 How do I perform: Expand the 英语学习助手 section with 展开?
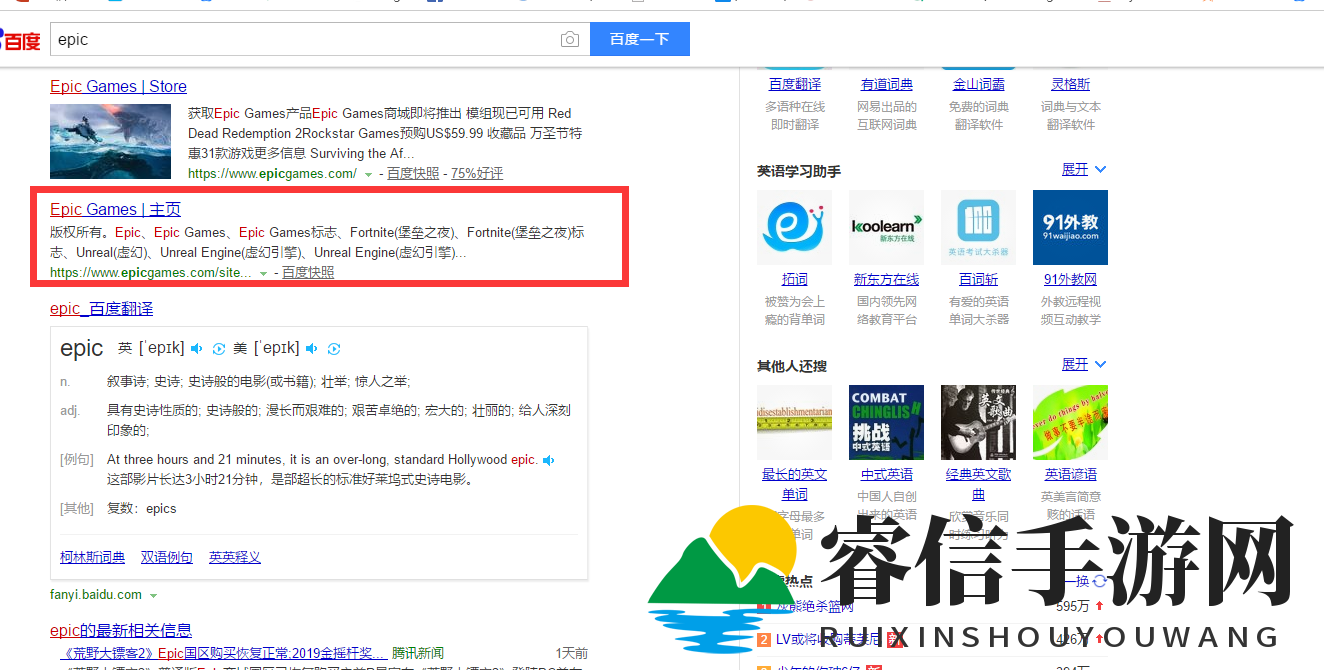click(1084, 170)
